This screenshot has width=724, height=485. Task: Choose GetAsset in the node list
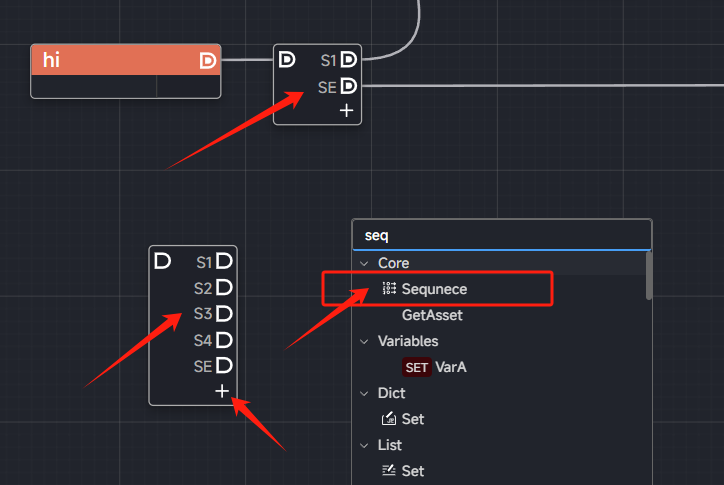[x=432, y=315]
